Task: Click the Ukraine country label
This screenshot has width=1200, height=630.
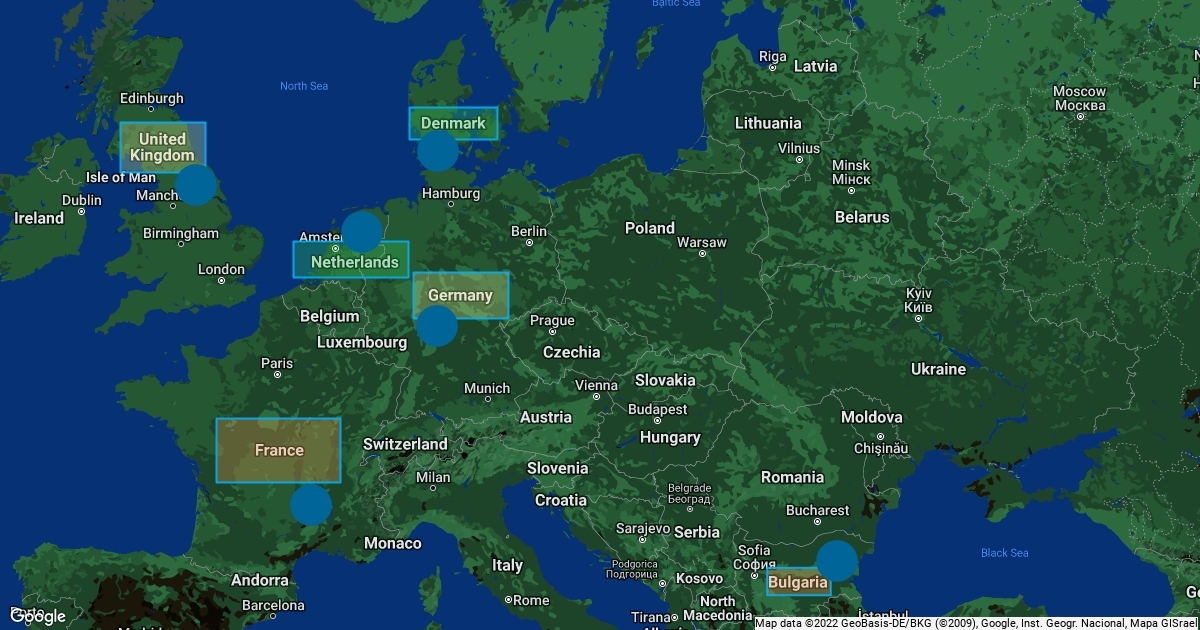Action: [939, 369]
